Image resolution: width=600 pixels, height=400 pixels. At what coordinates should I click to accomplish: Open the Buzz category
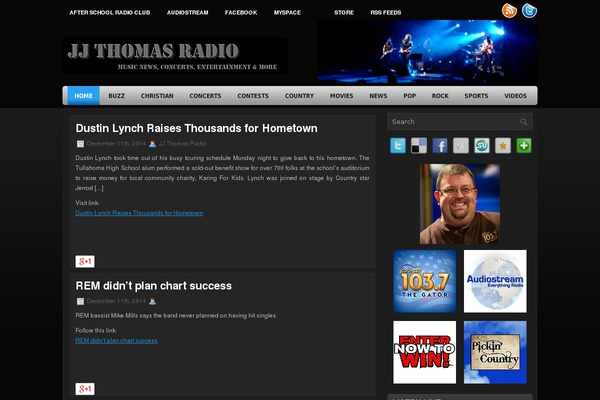point(116,96)
